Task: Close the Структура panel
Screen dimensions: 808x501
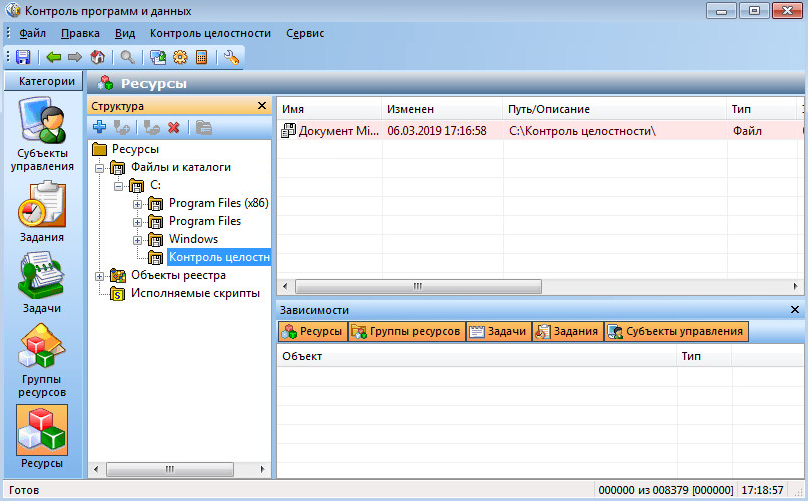Action: click(262, 106)
